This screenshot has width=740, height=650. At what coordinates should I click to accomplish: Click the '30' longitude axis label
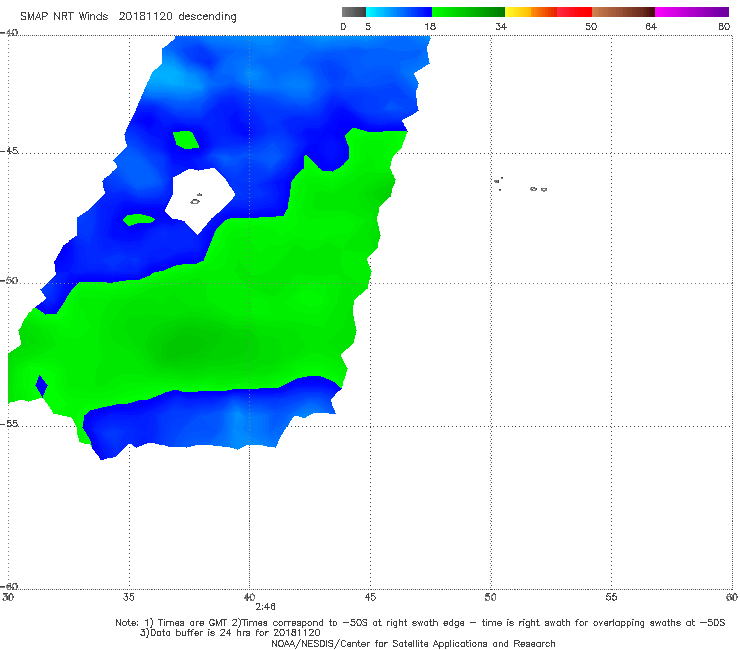[8, 597]
